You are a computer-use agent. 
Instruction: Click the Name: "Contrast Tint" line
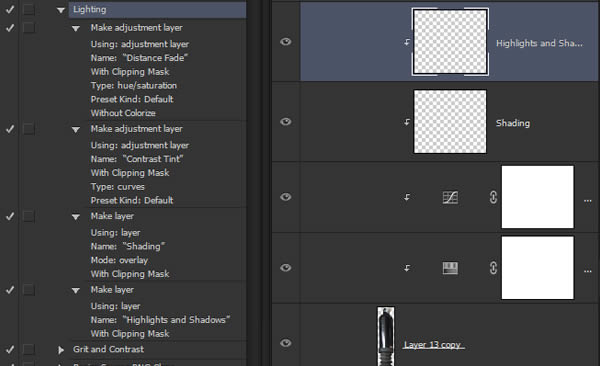(x=137, y=159)
